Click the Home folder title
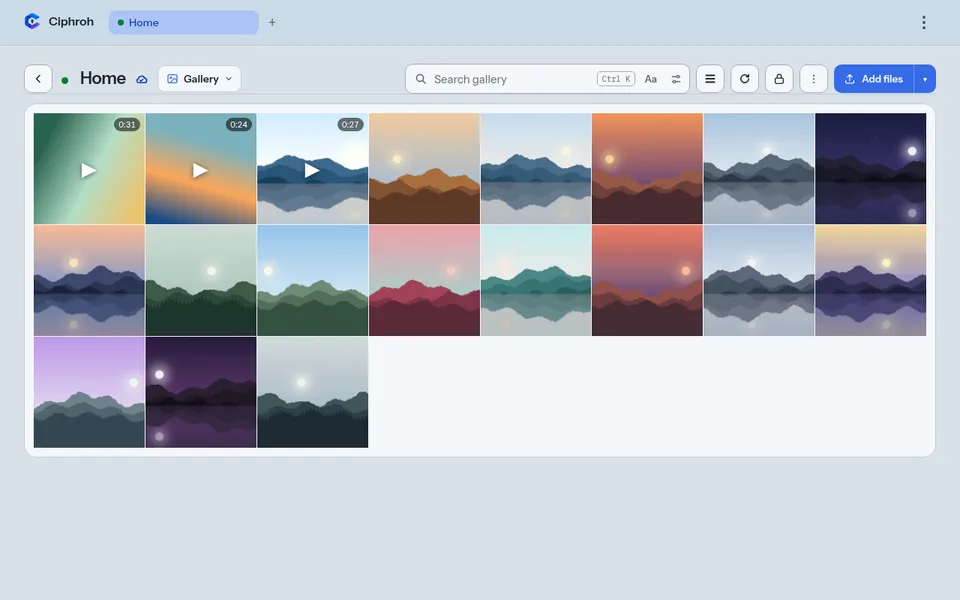 [103, 78]
